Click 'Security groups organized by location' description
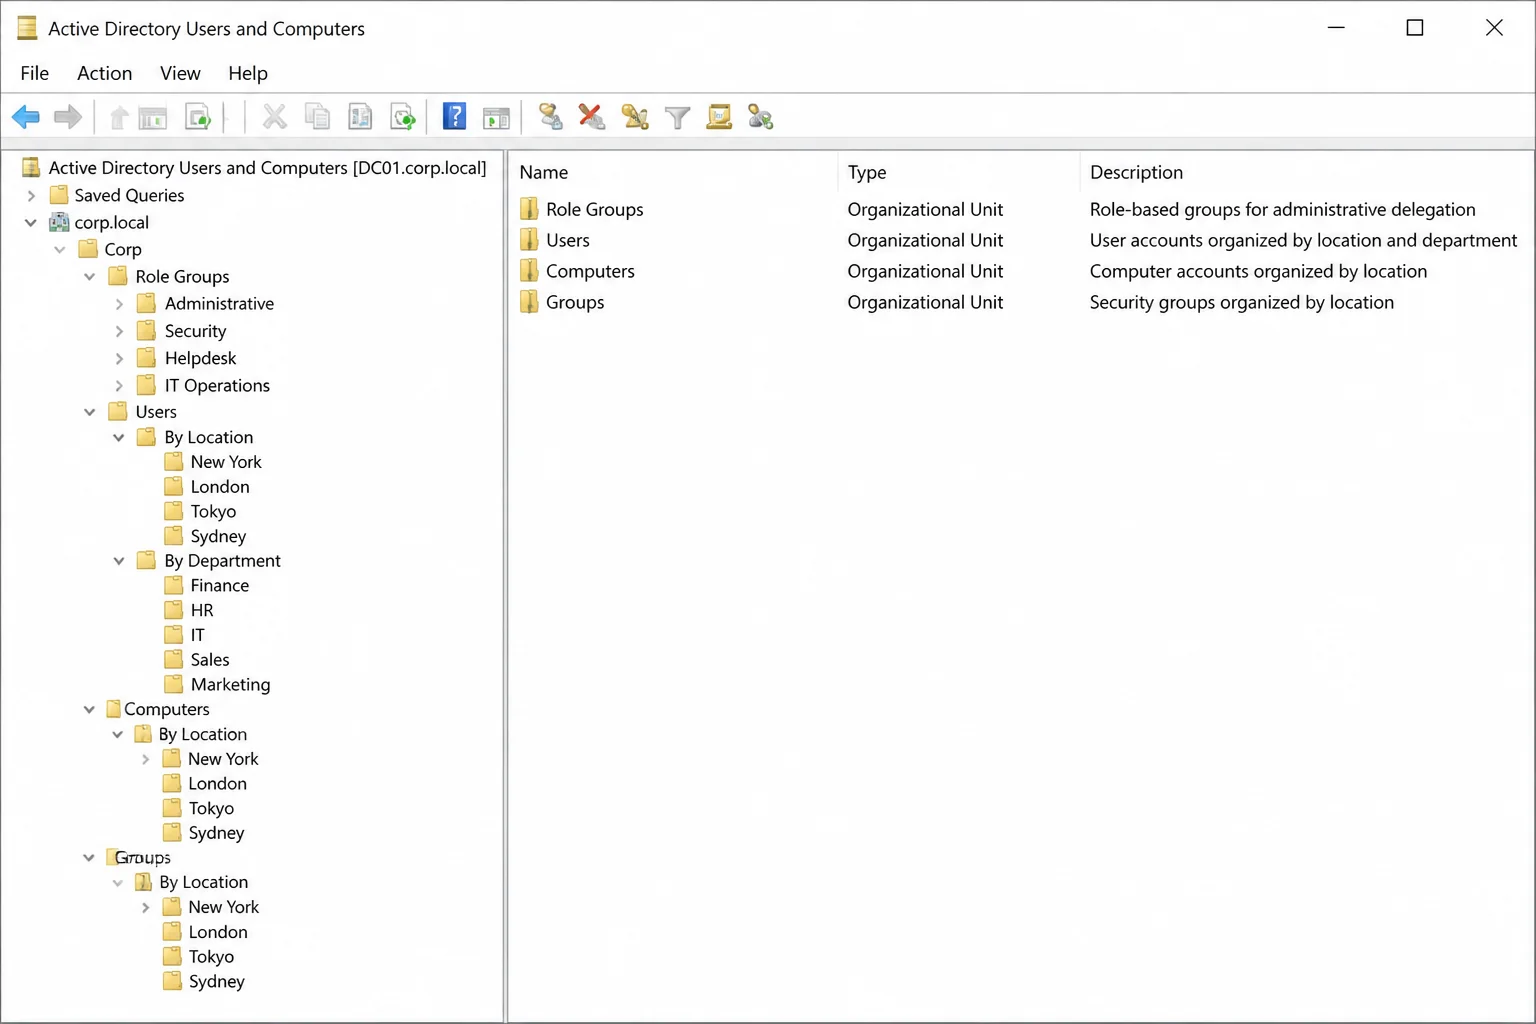The width and height of the screenshot is (1536, 1024). click(x=1241, y=302)
